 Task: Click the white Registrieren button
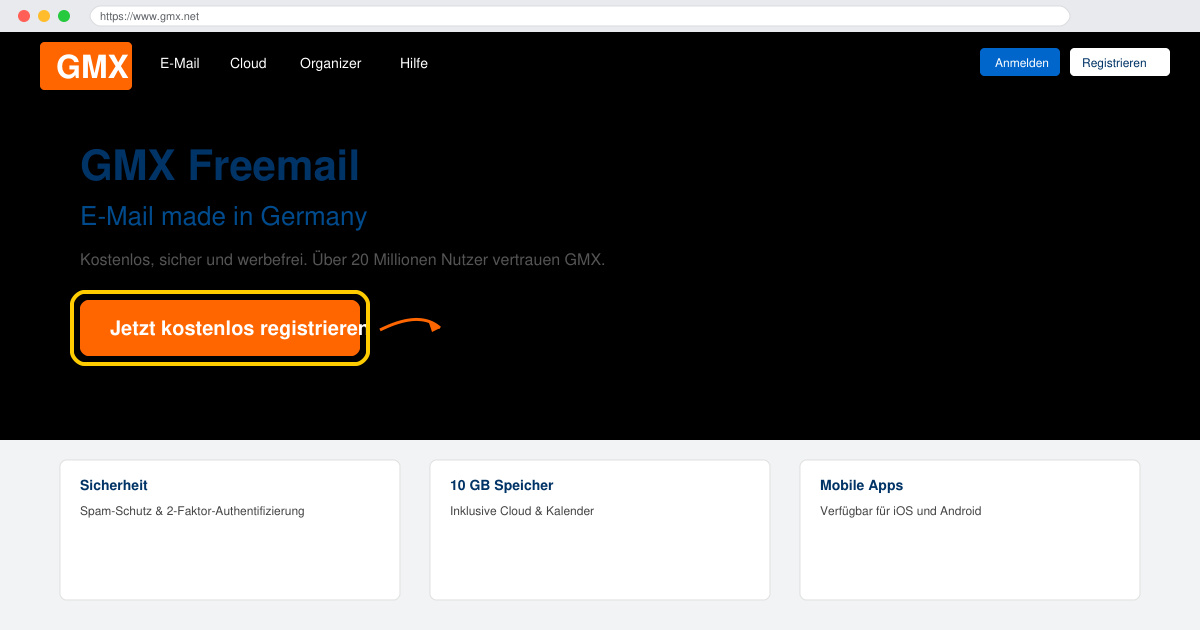pos(1120,62)
